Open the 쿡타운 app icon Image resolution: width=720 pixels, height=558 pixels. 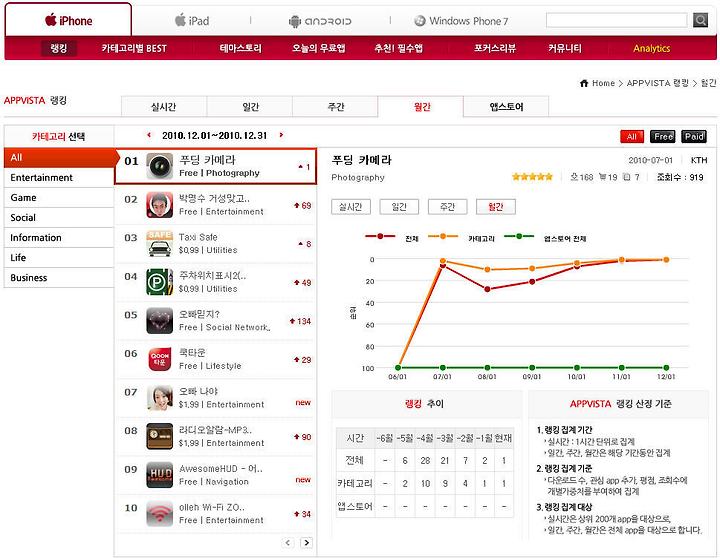point(159,359)
